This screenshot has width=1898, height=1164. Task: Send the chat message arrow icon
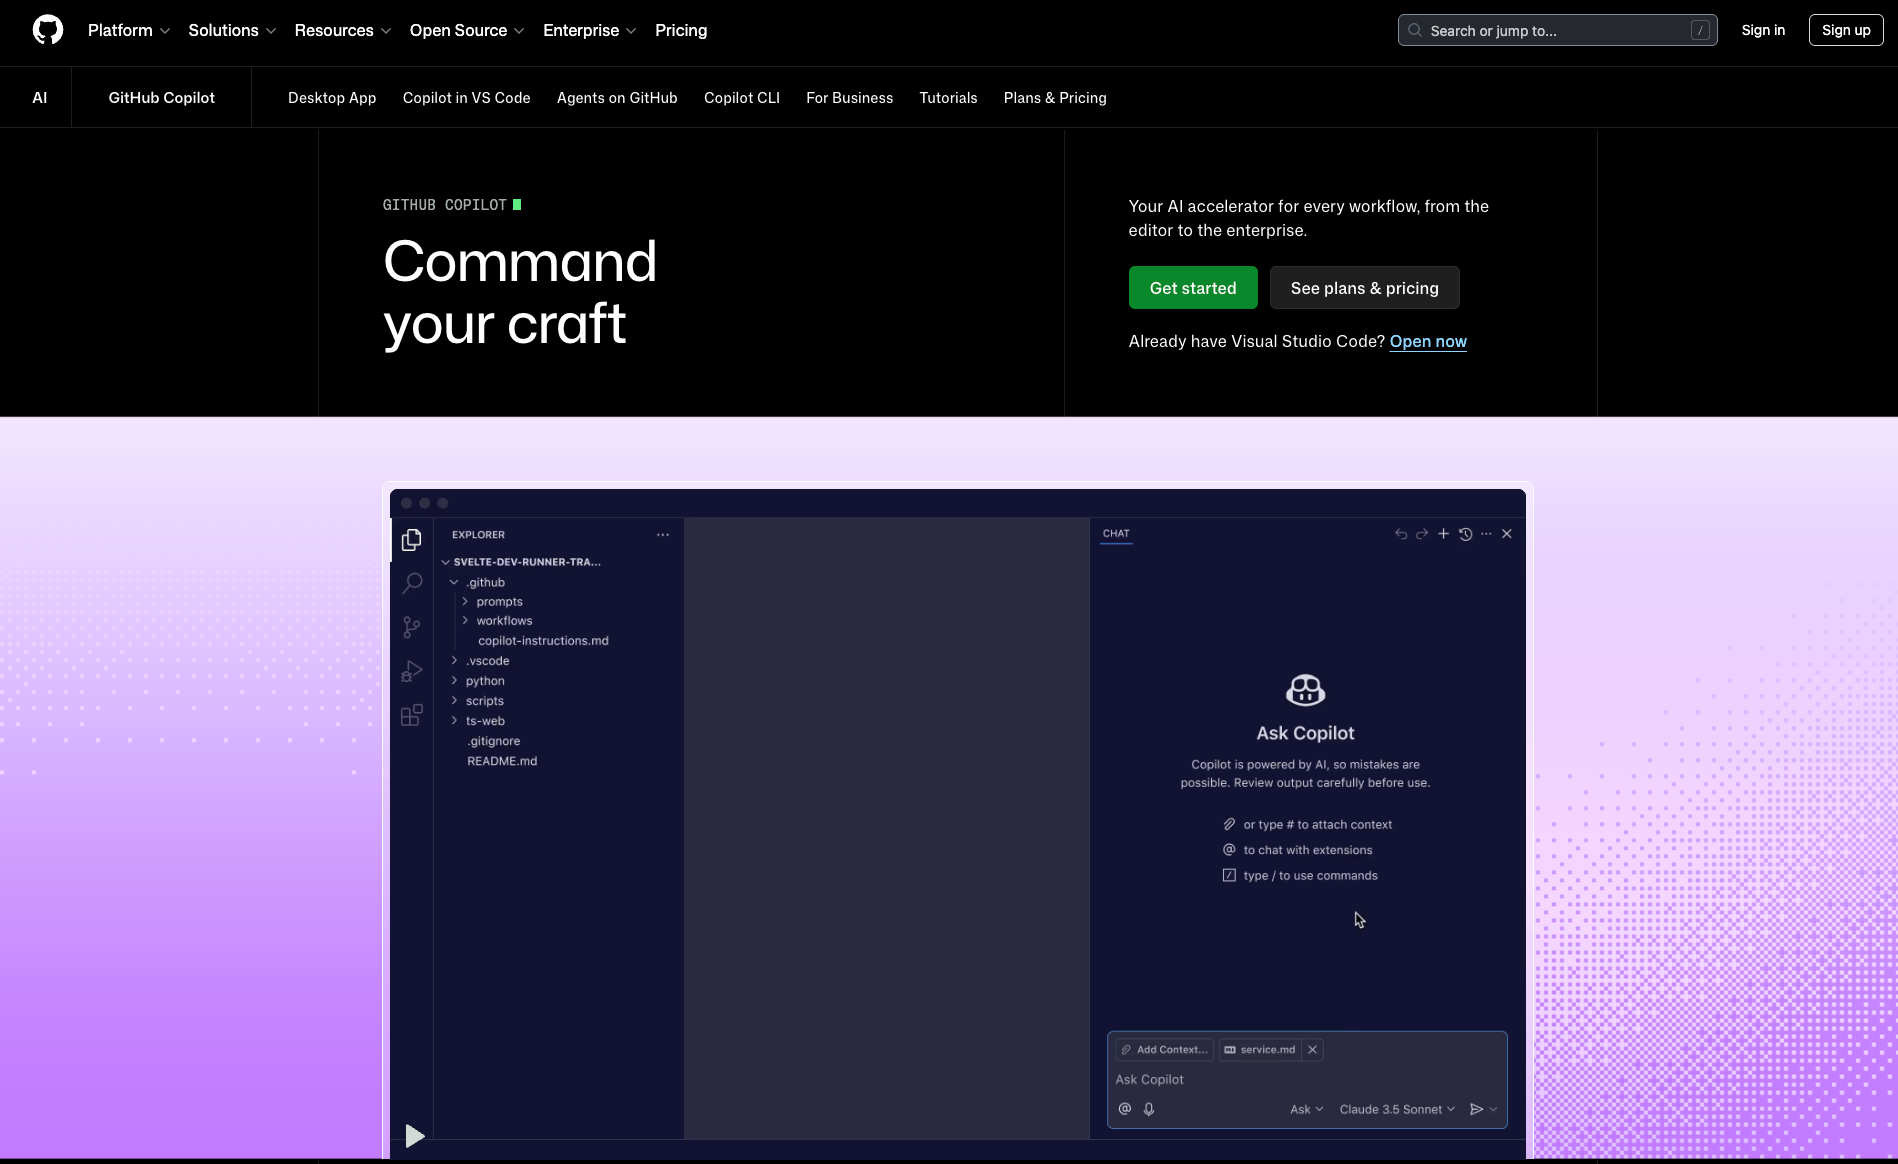tap(1476, 1109)
